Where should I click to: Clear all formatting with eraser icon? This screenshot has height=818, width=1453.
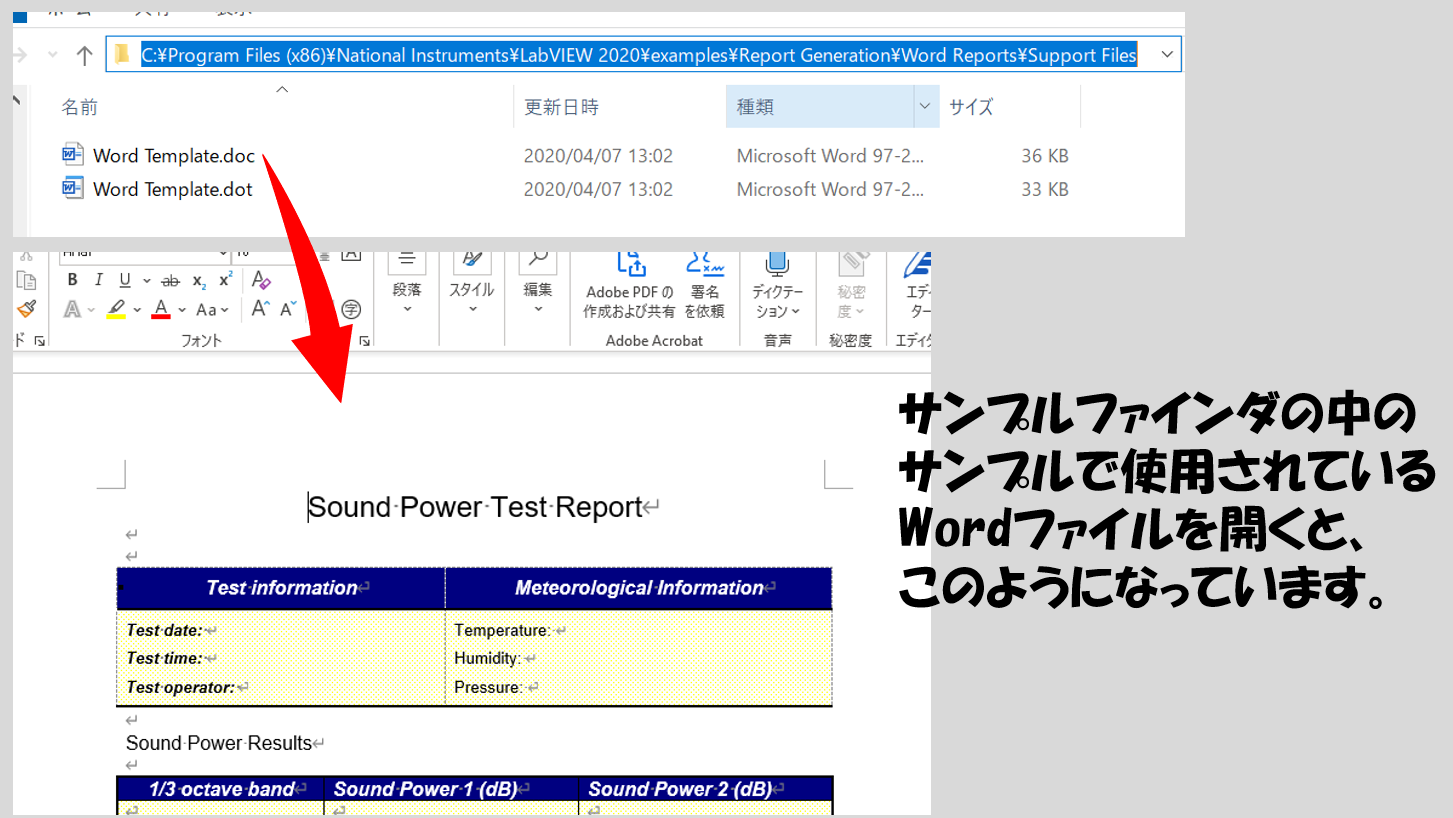(x=261, y=280)
